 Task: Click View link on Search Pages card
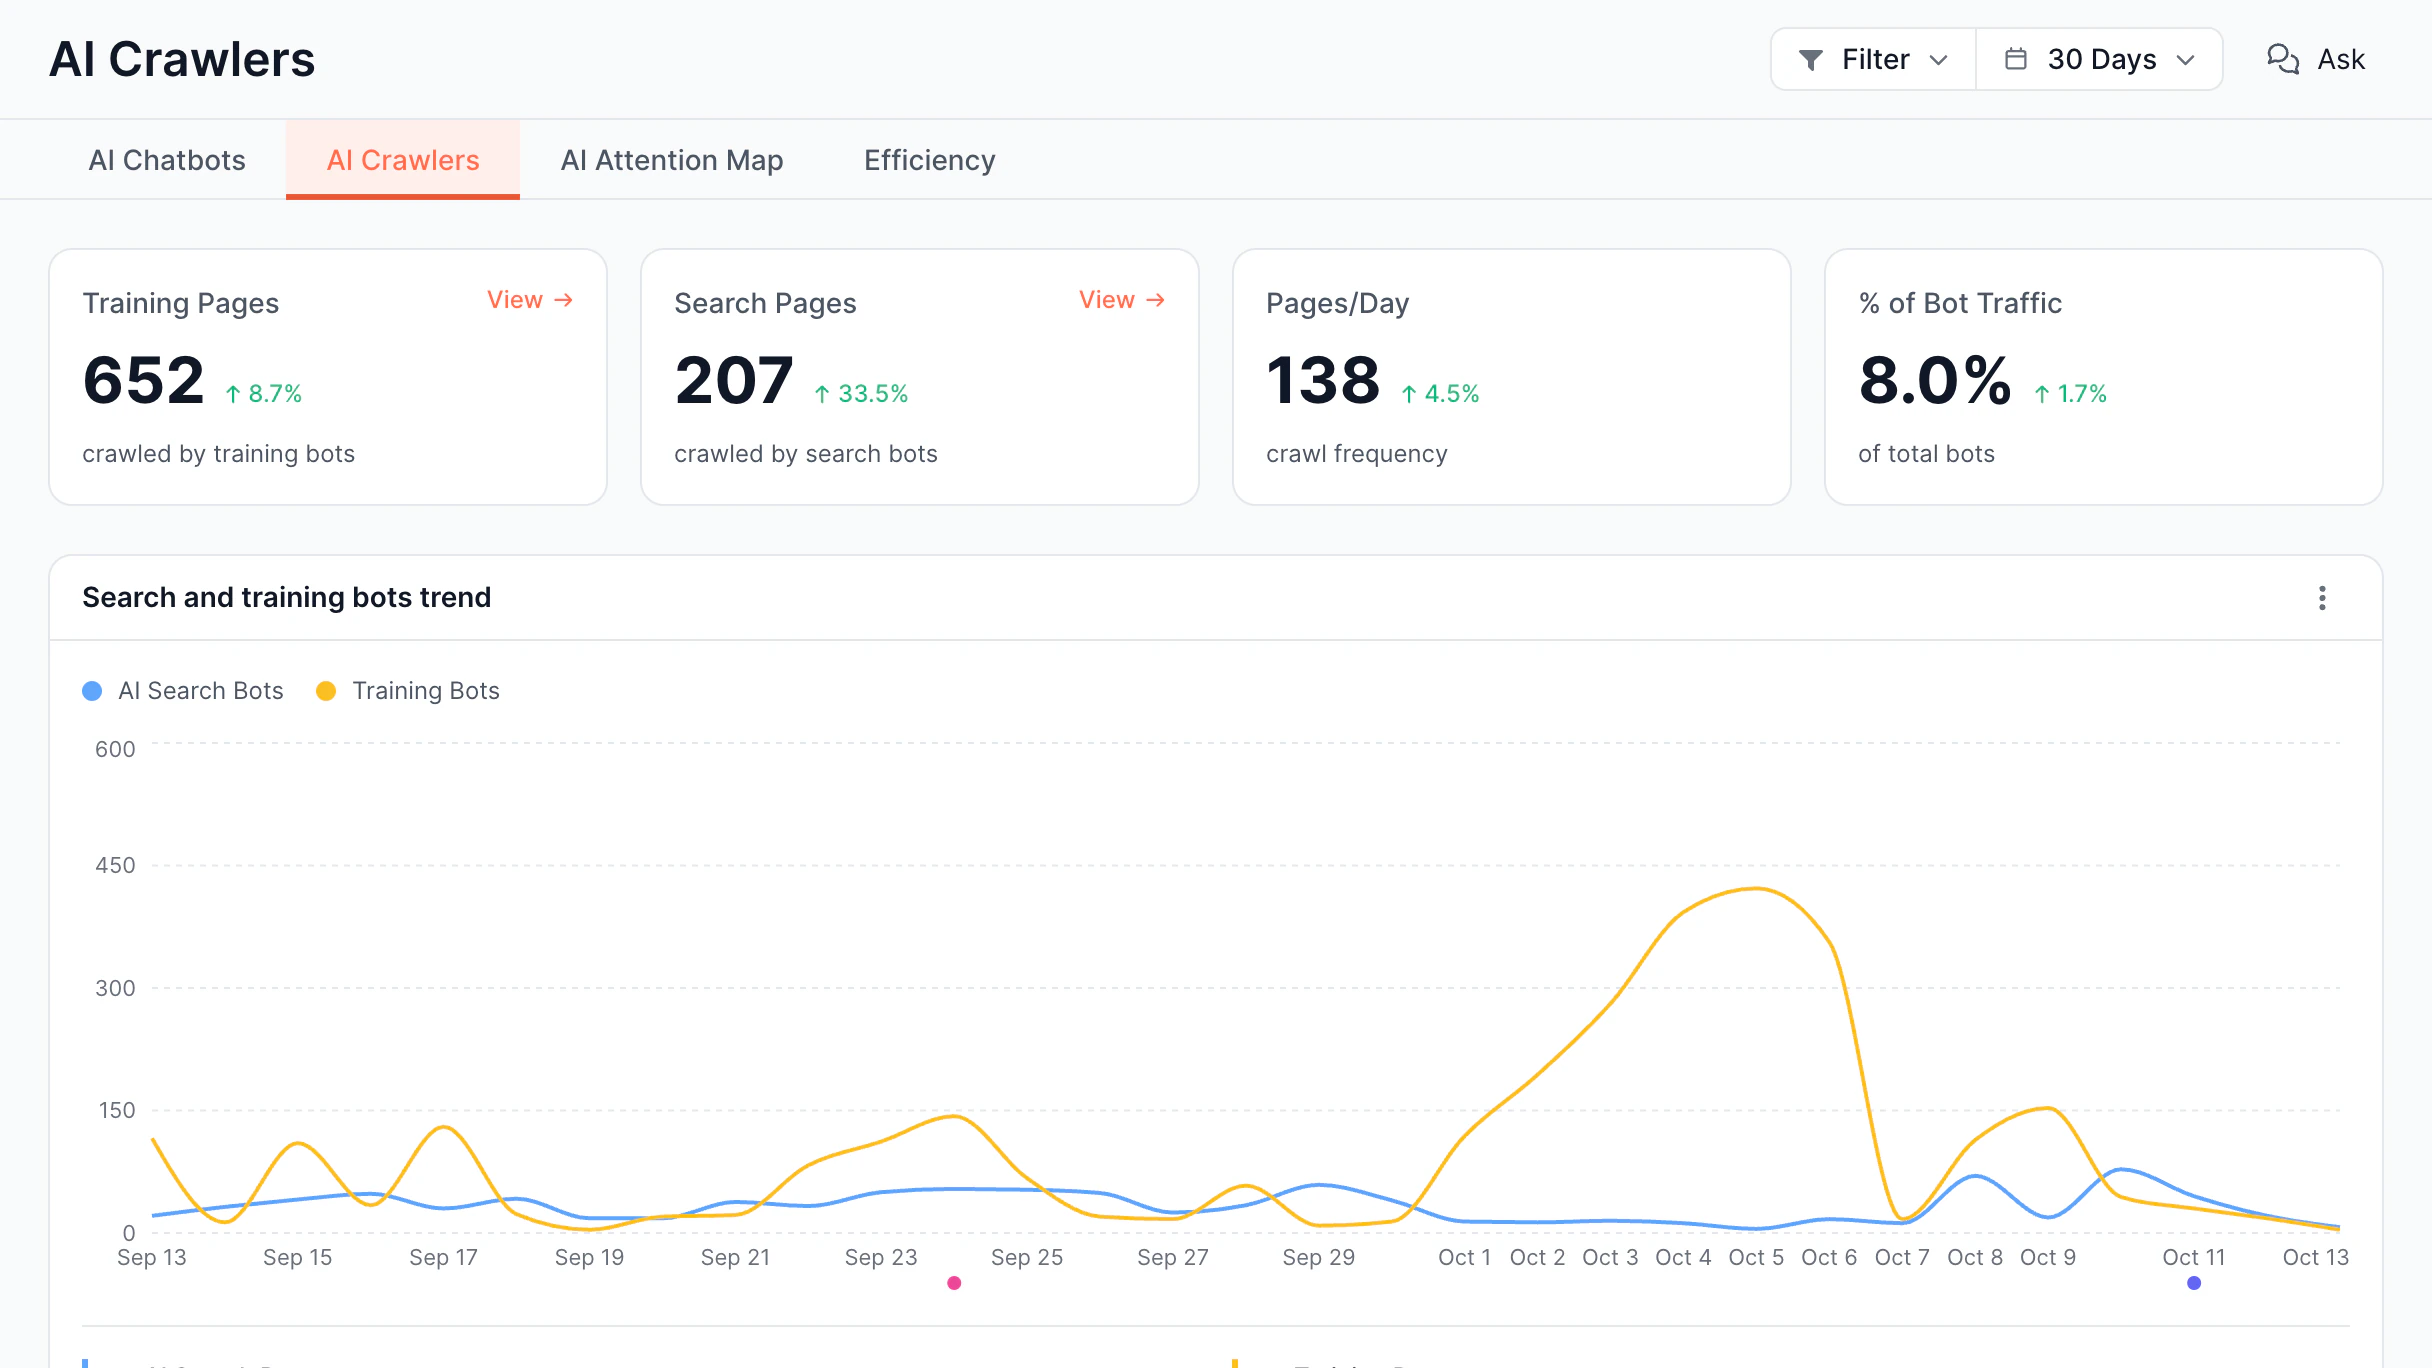point(1122,300)
